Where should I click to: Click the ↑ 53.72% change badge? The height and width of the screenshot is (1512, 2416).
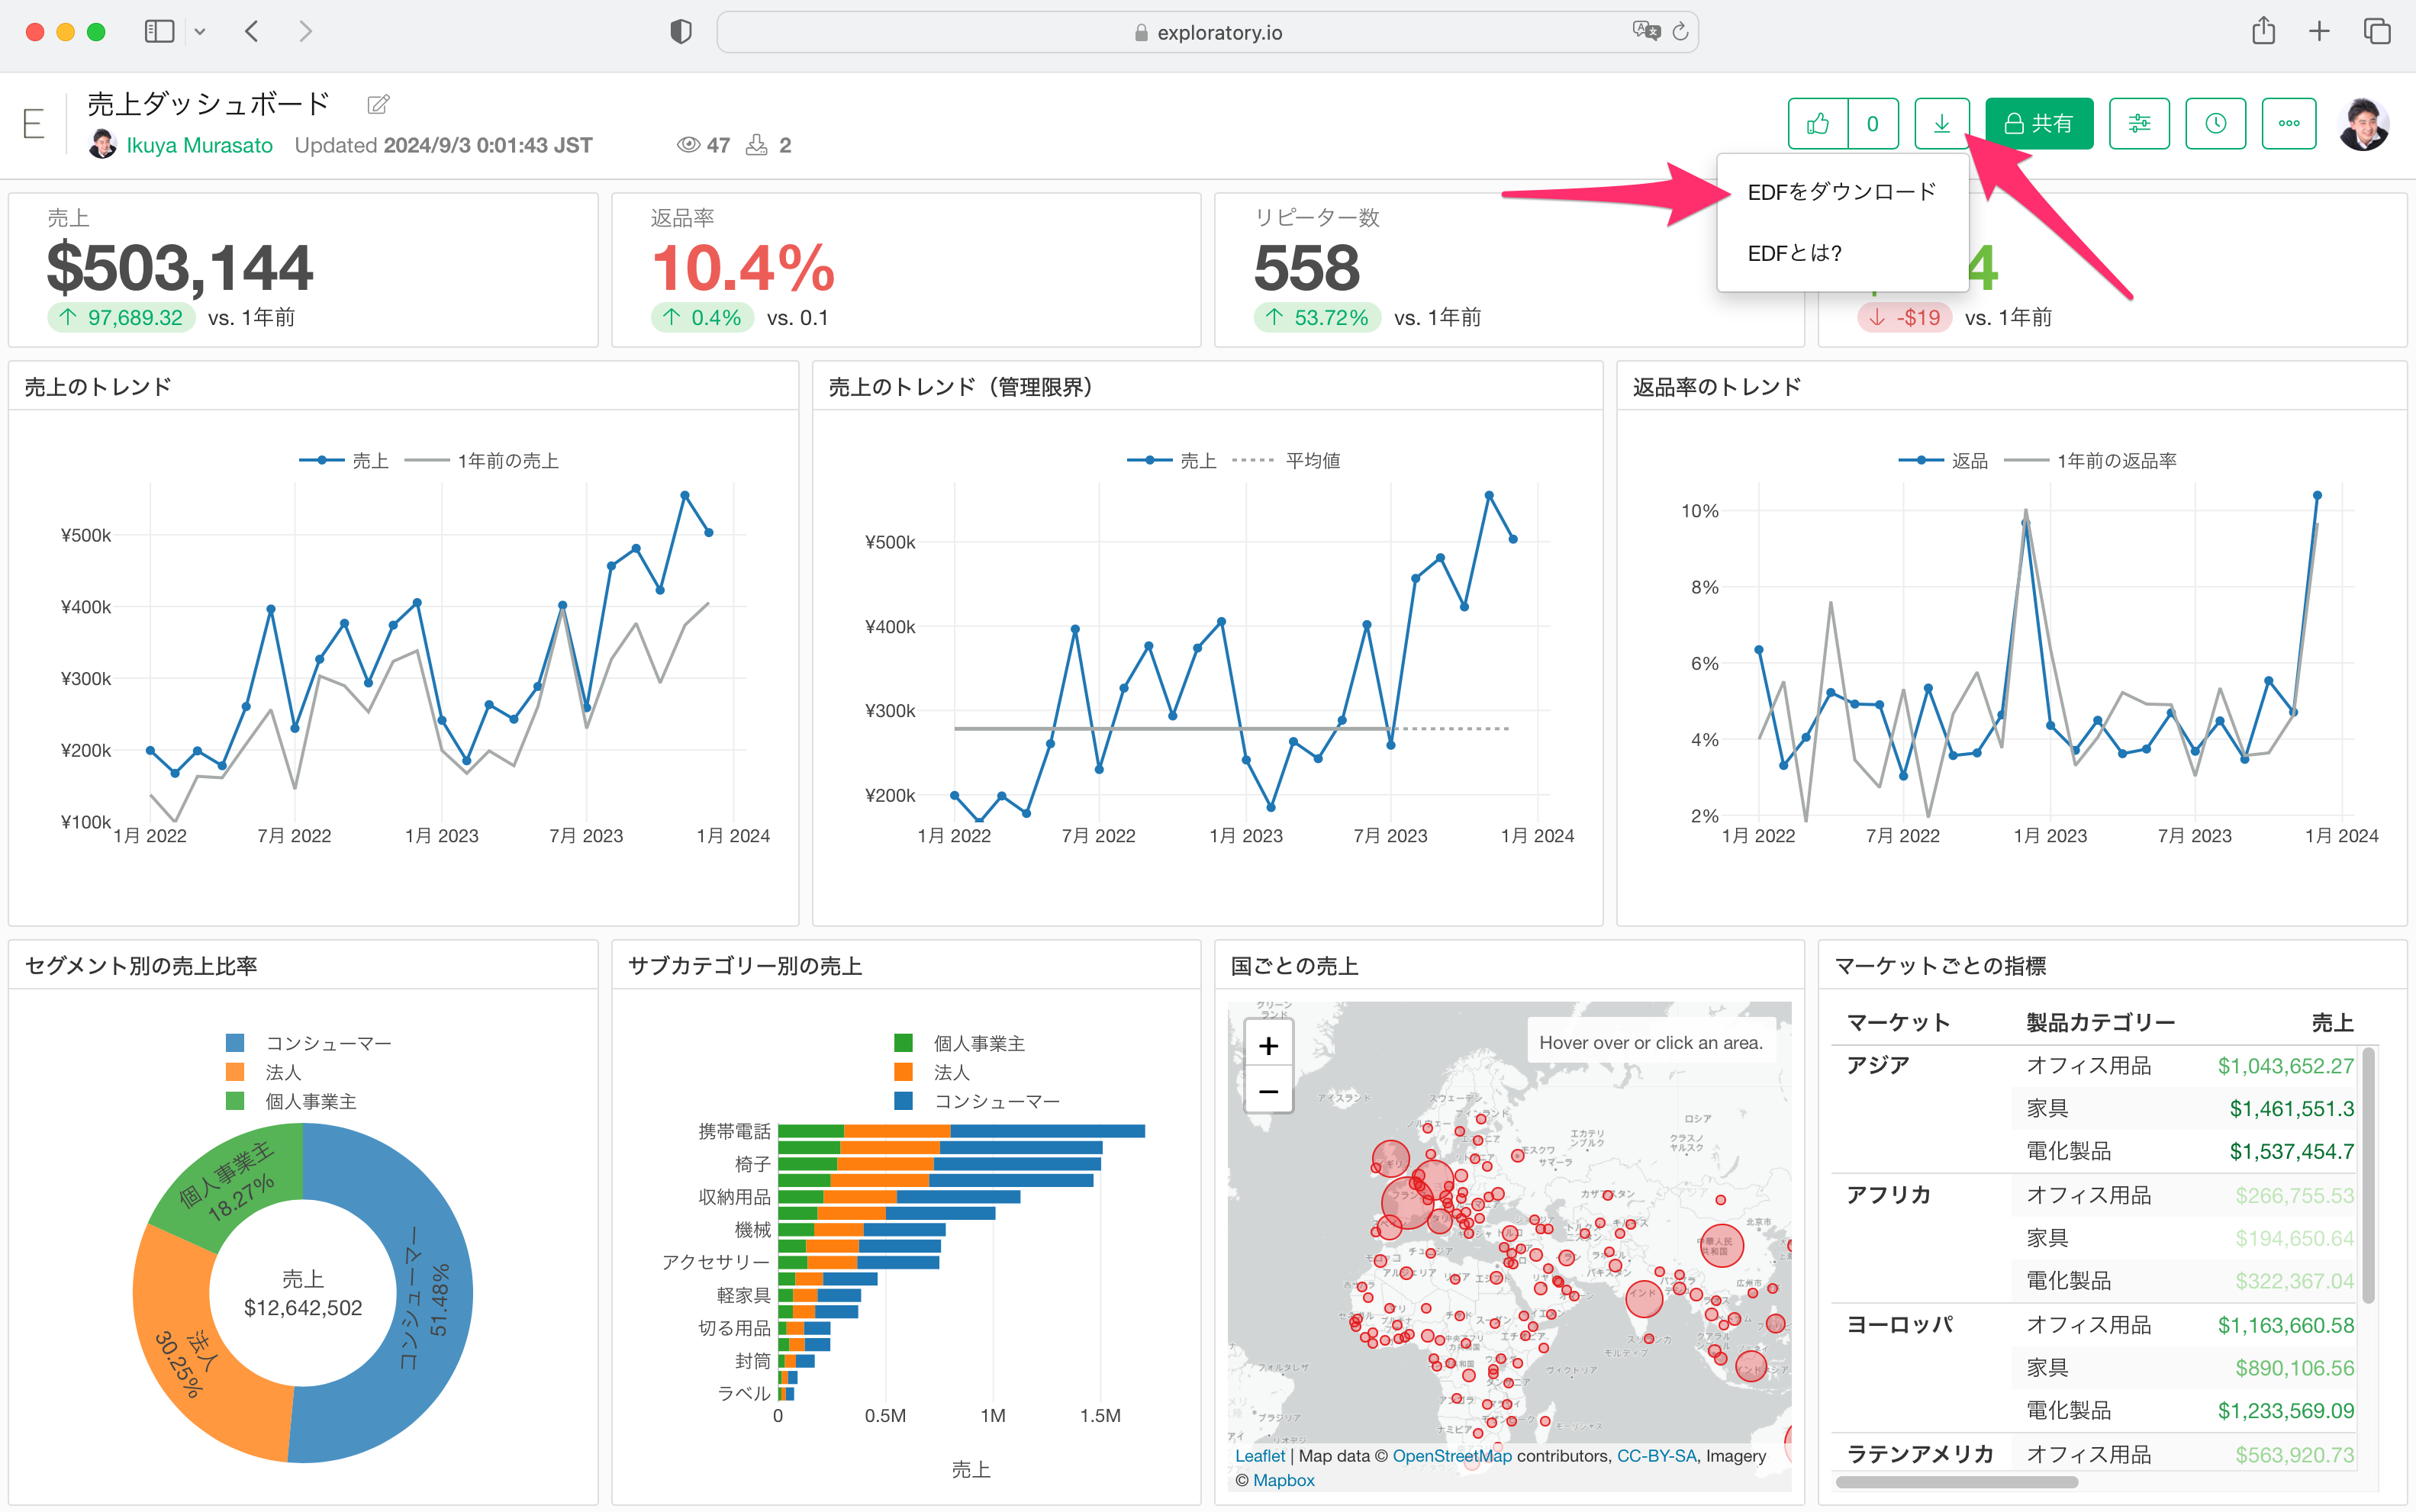coord(1317,318)
